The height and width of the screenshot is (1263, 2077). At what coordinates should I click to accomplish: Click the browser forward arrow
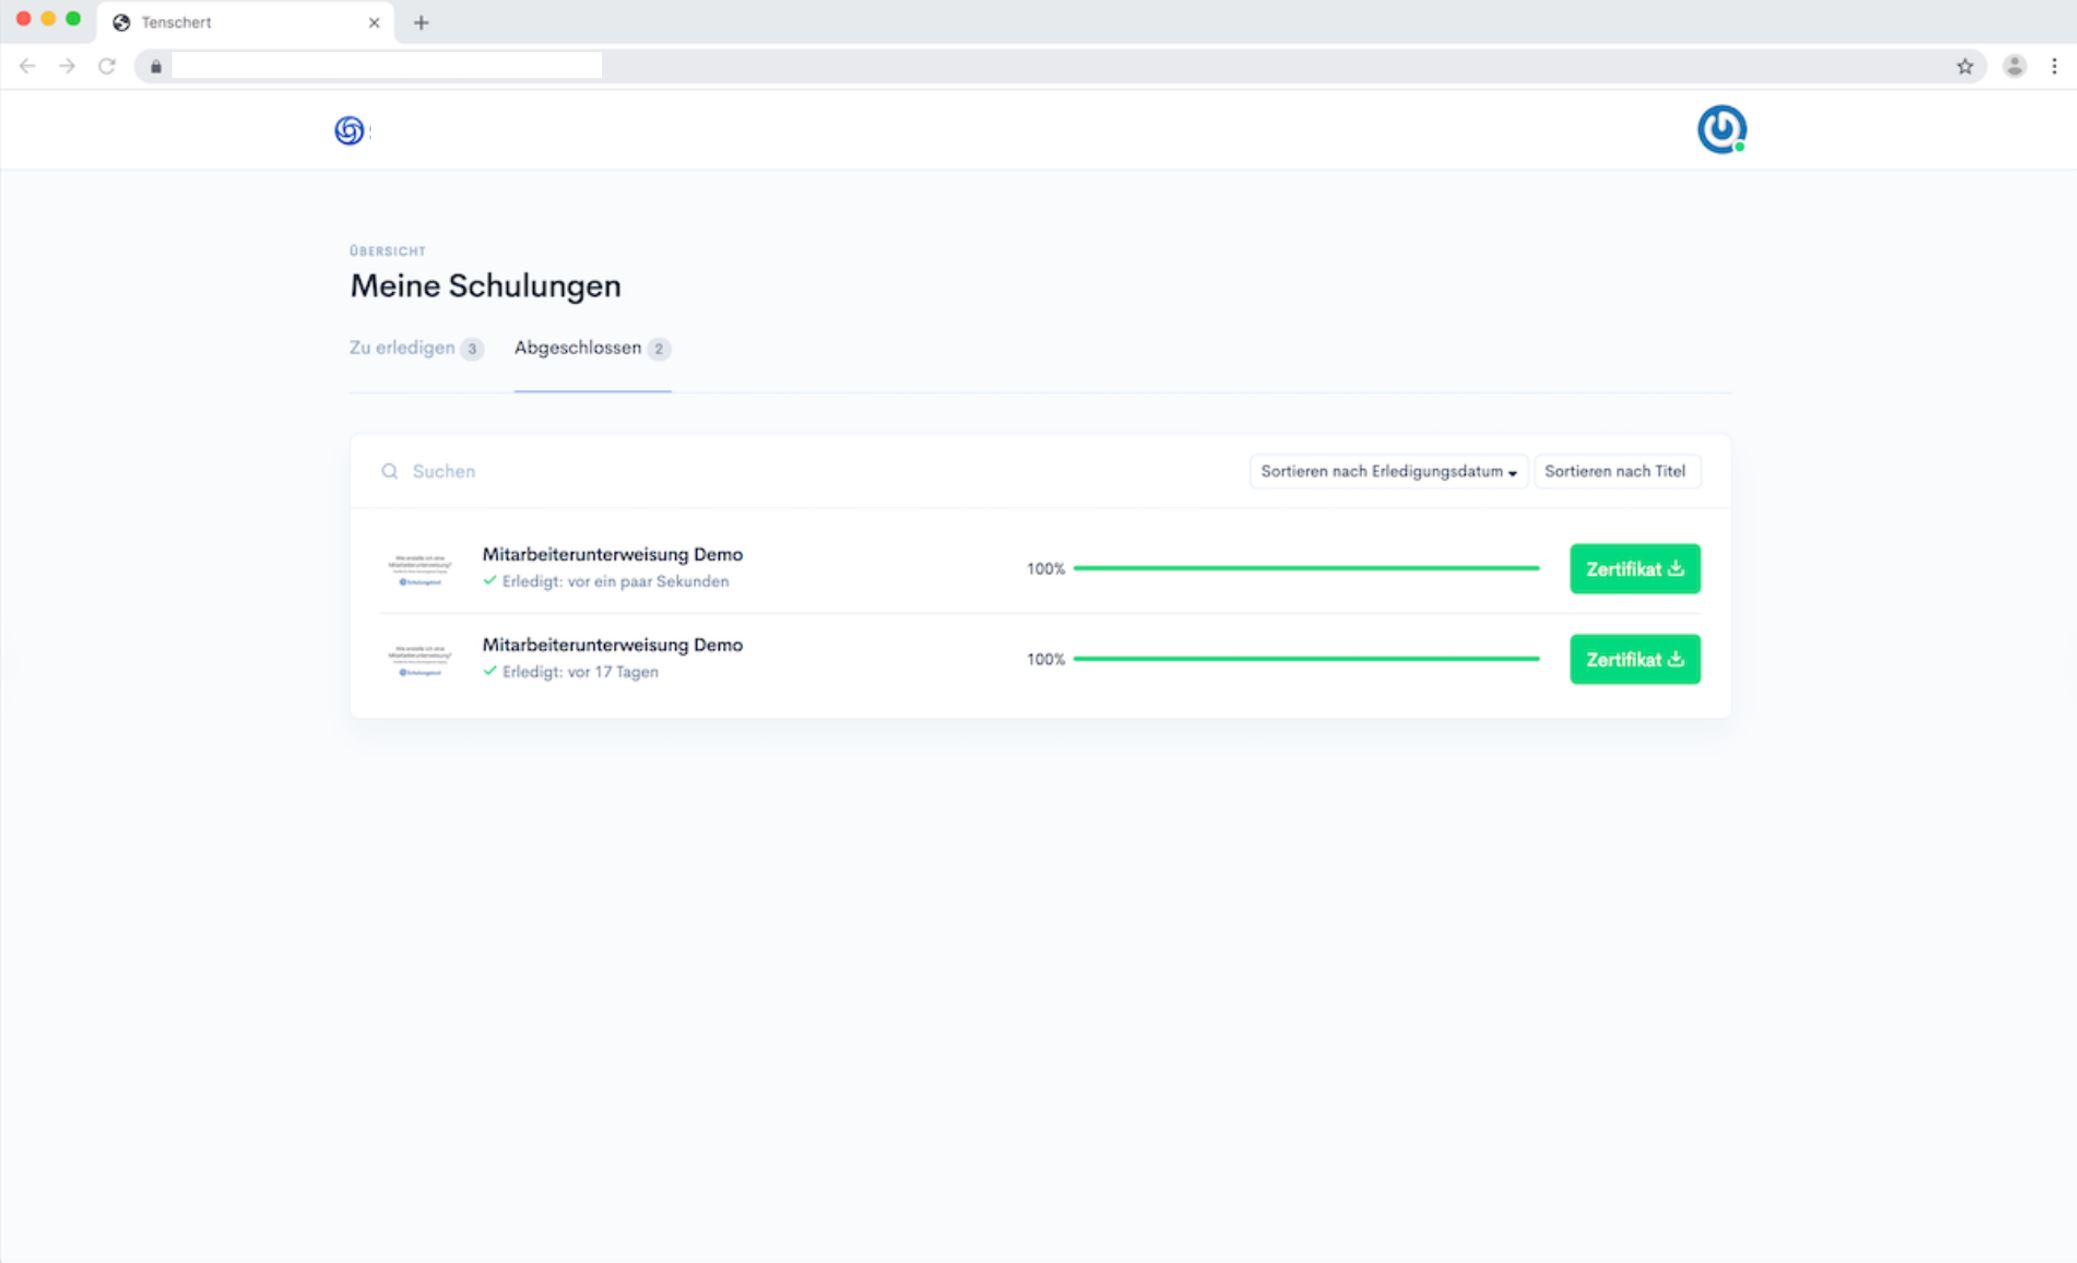[67, 66]
